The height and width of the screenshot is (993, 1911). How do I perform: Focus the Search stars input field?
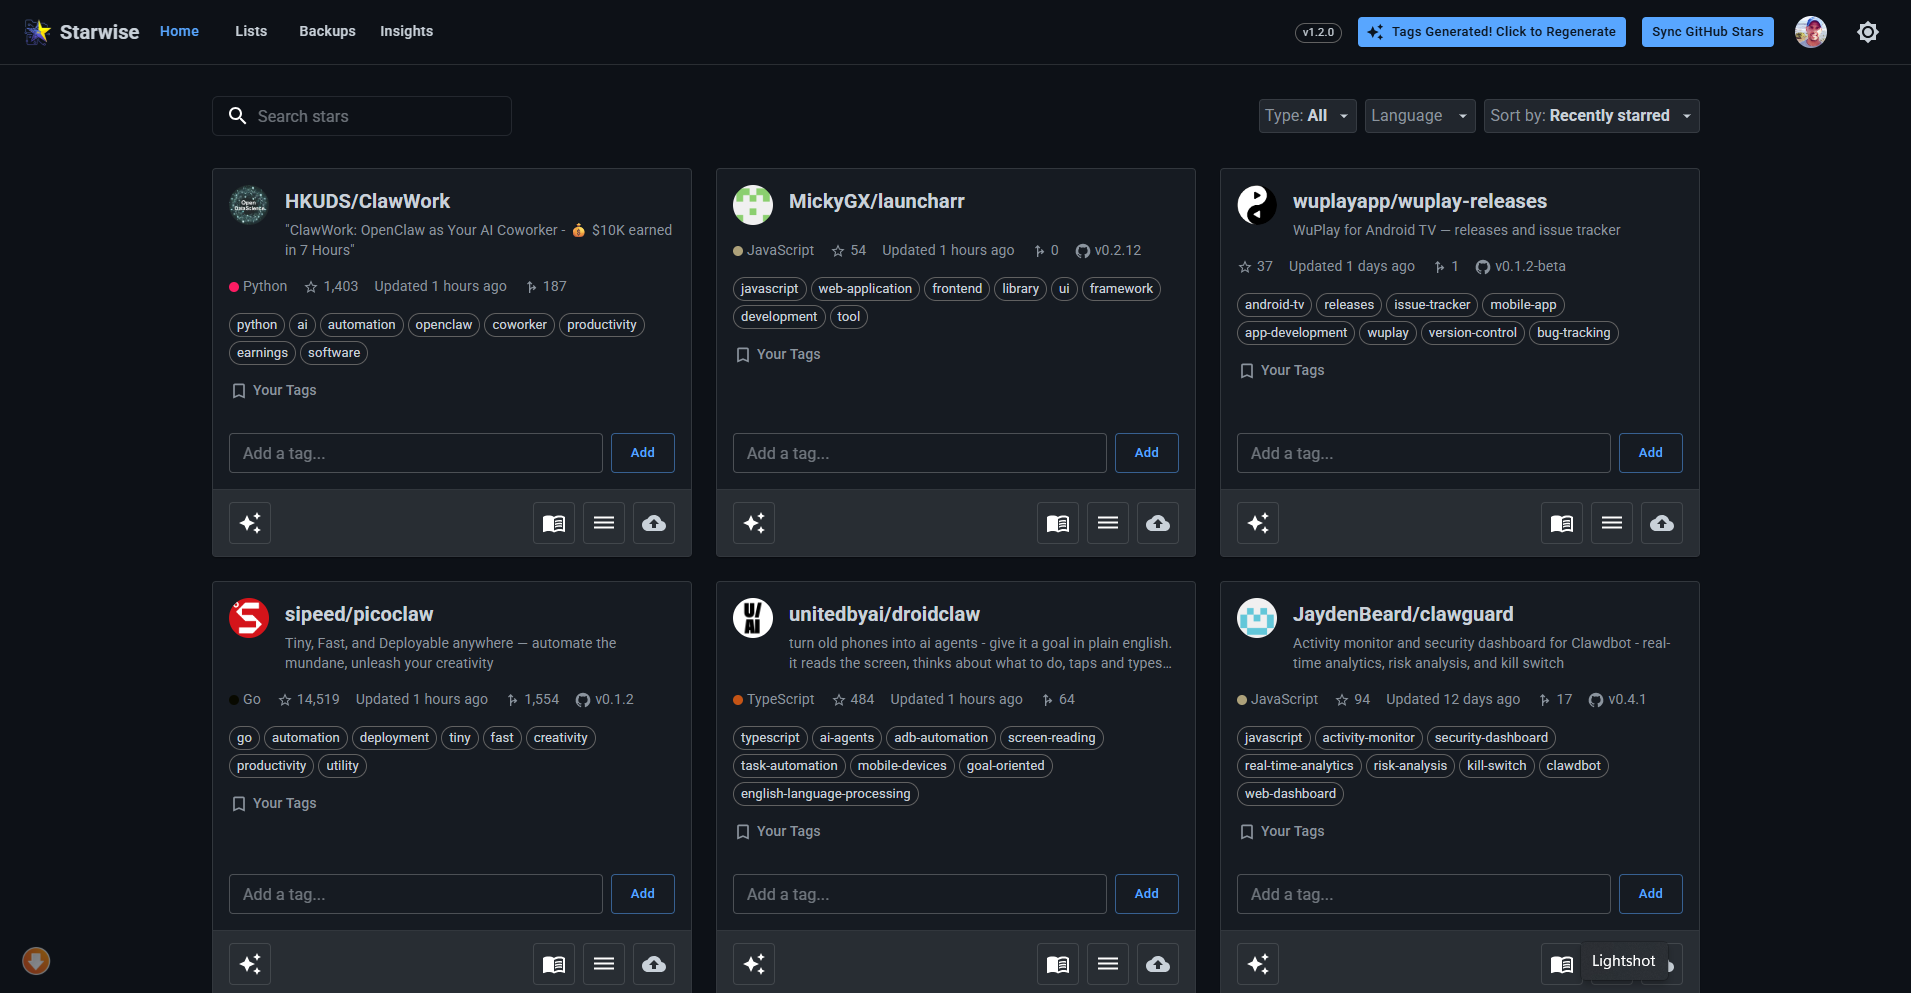tap(362, 116)
